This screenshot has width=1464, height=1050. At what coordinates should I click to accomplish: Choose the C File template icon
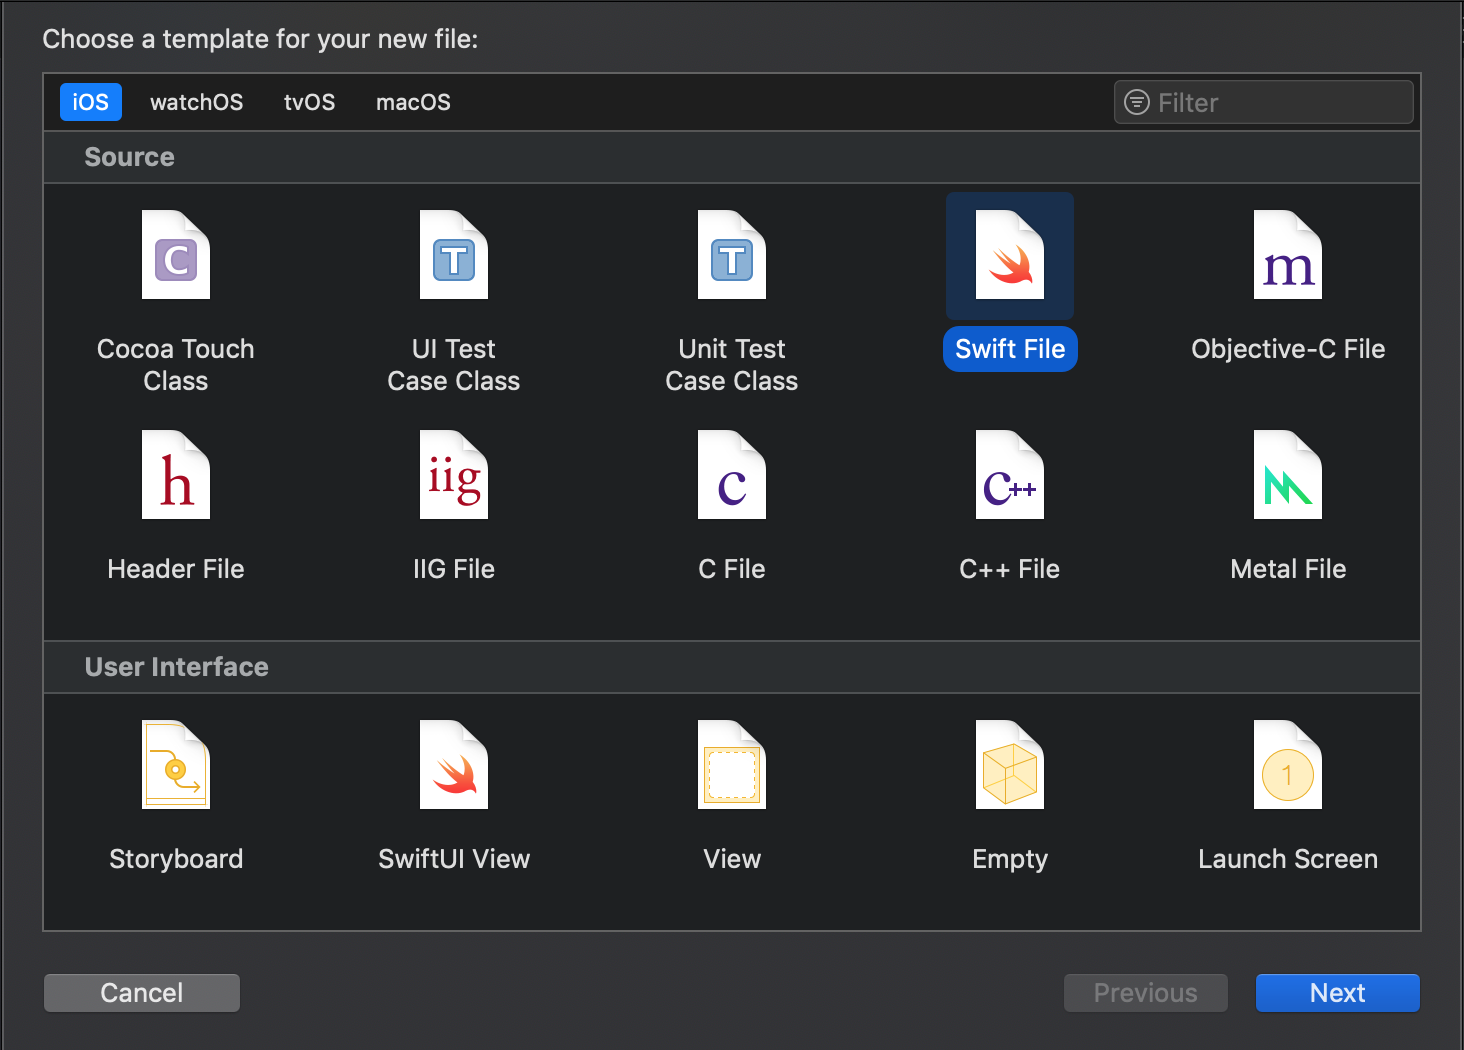pos(732,475)
